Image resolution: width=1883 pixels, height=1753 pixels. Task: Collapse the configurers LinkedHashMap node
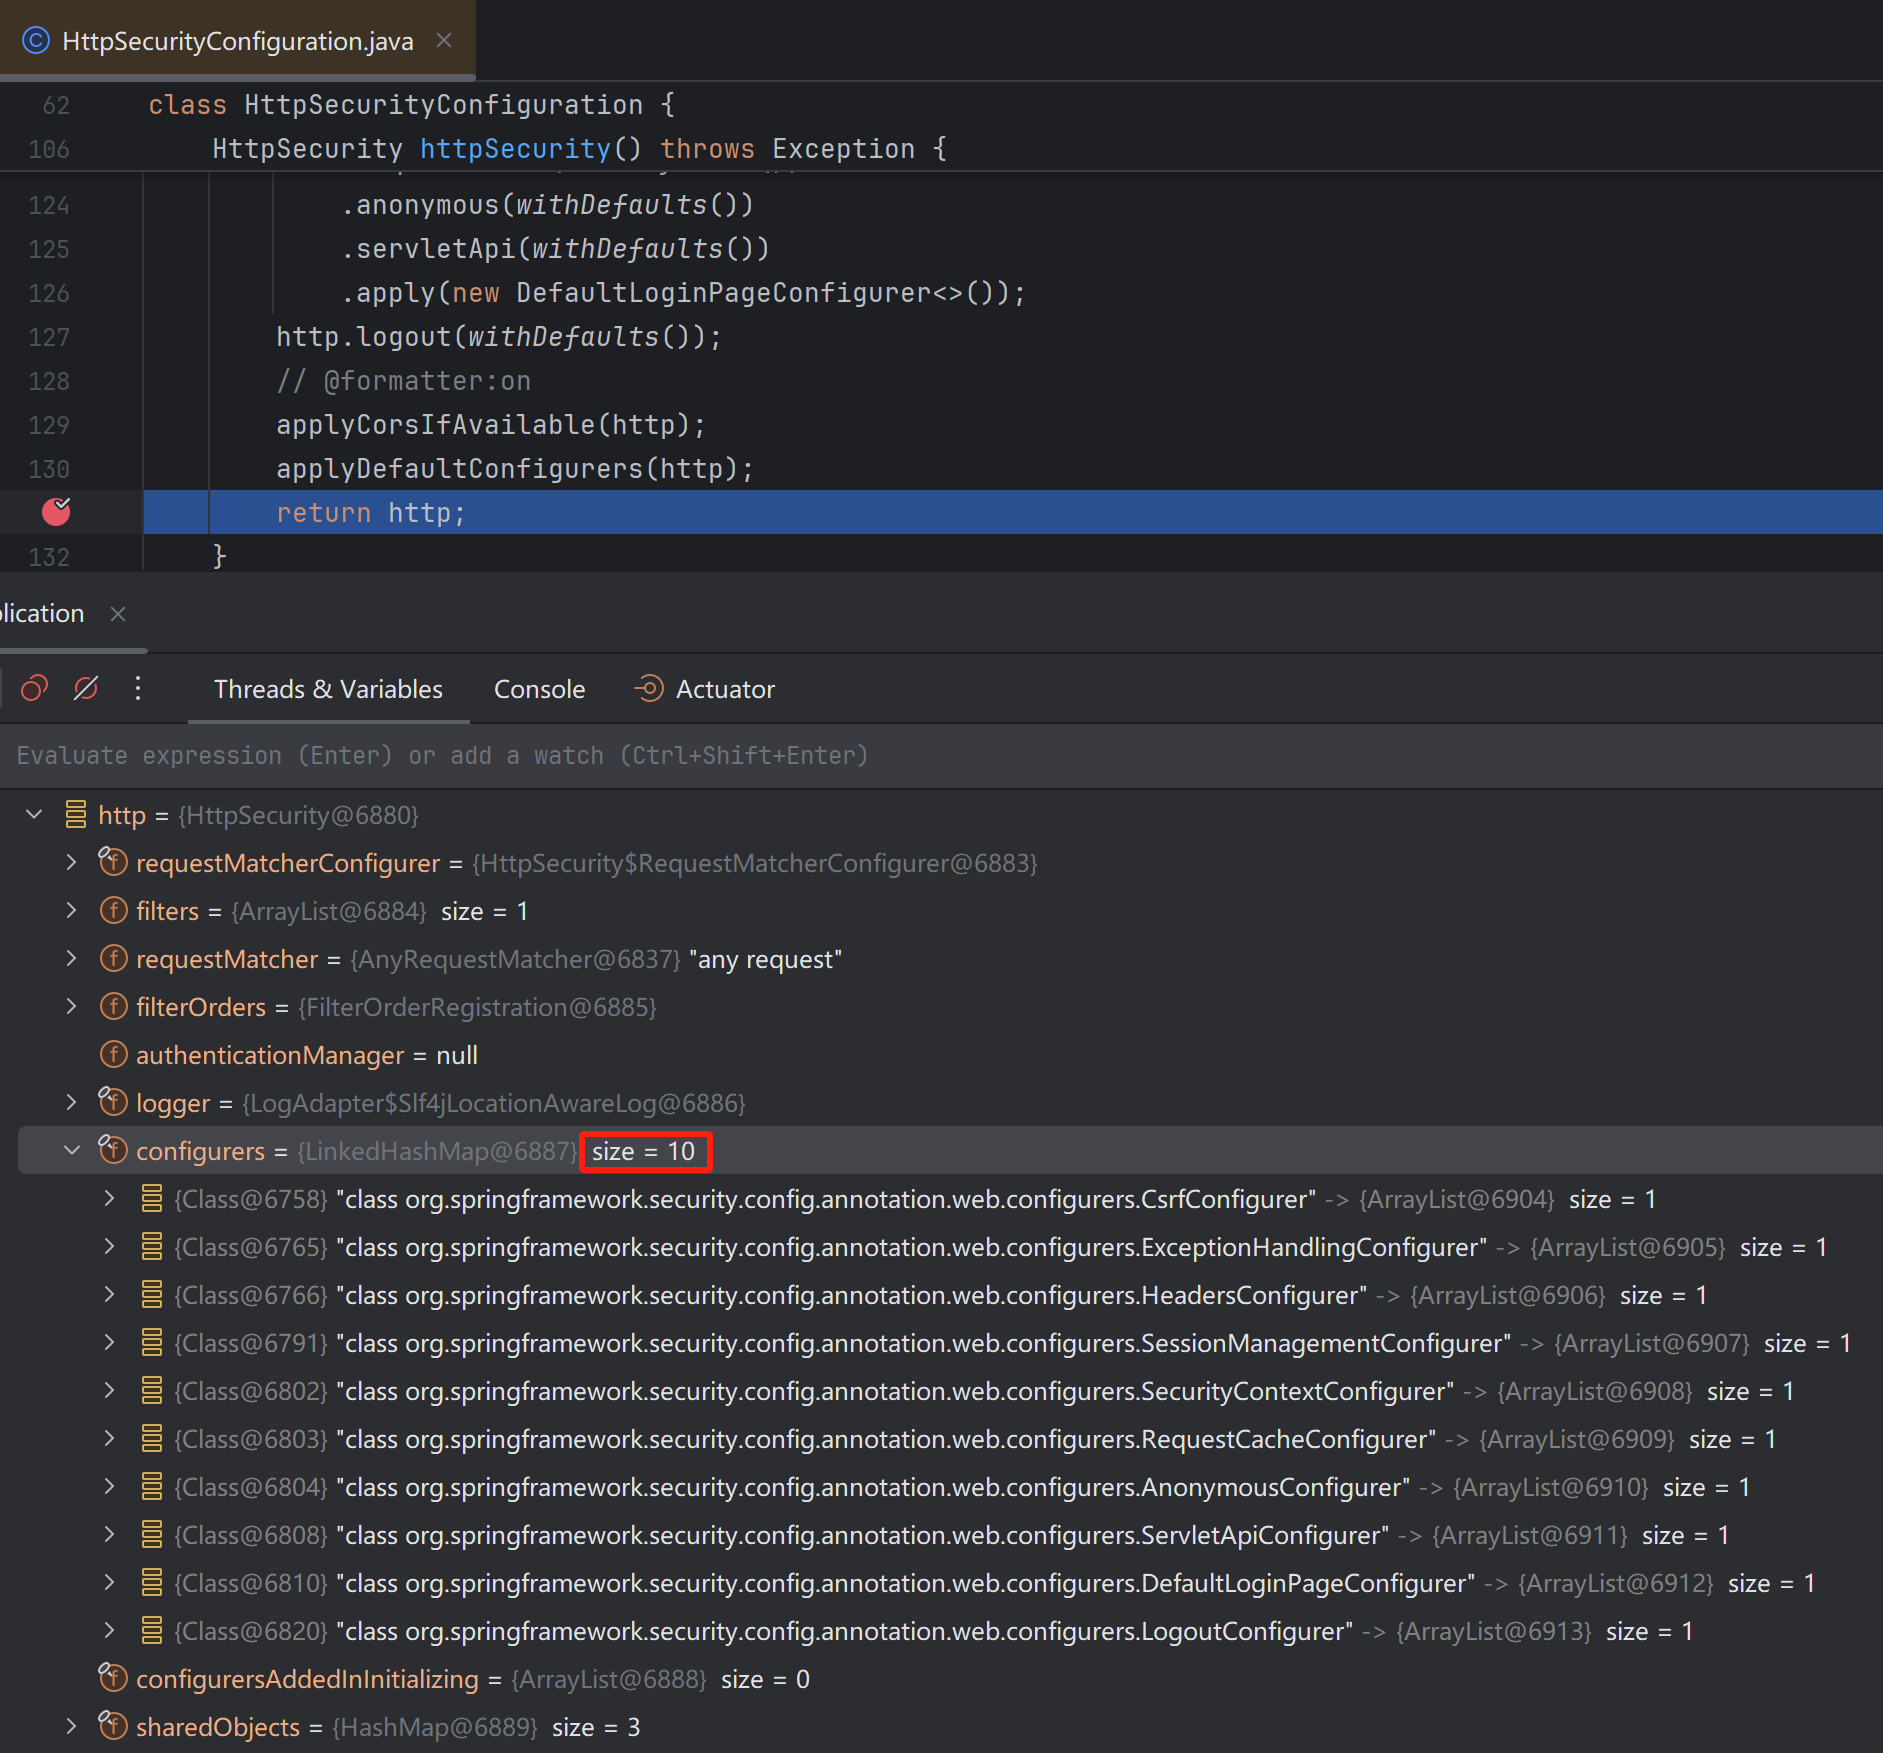[x=72, y=1151]
